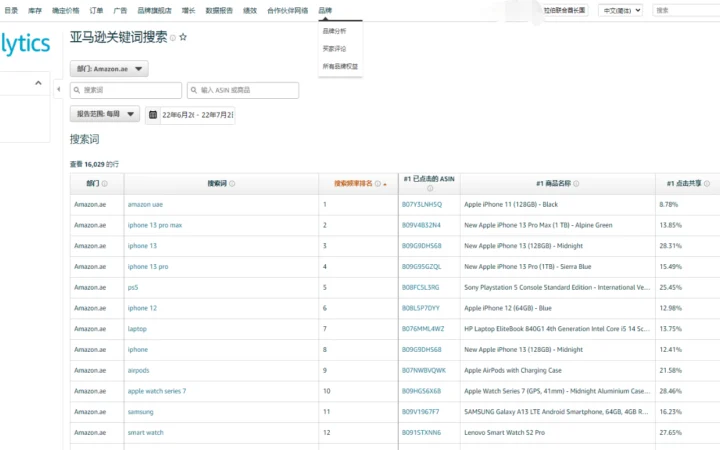Image resolution: width=720 pixels, height=450 pixels.
Task: Open the 增长 menu
Action: pyautogui.click(x=188, y=10)
